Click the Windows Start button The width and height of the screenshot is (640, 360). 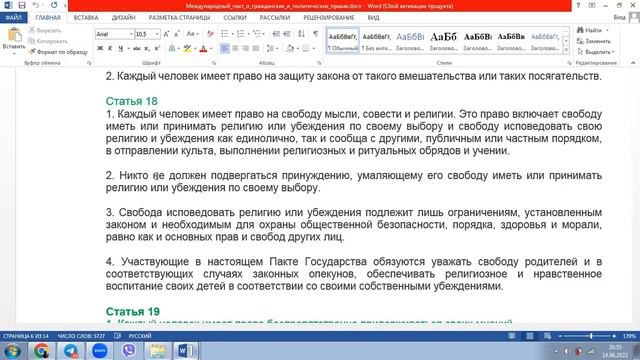12,351
